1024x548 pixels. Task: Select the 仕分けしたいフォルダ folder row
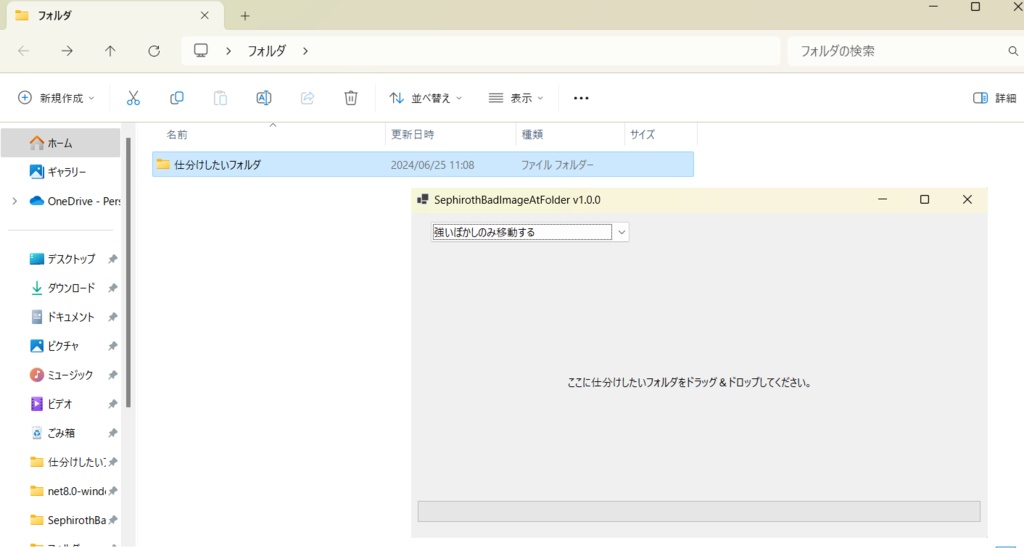coord(423,165)
